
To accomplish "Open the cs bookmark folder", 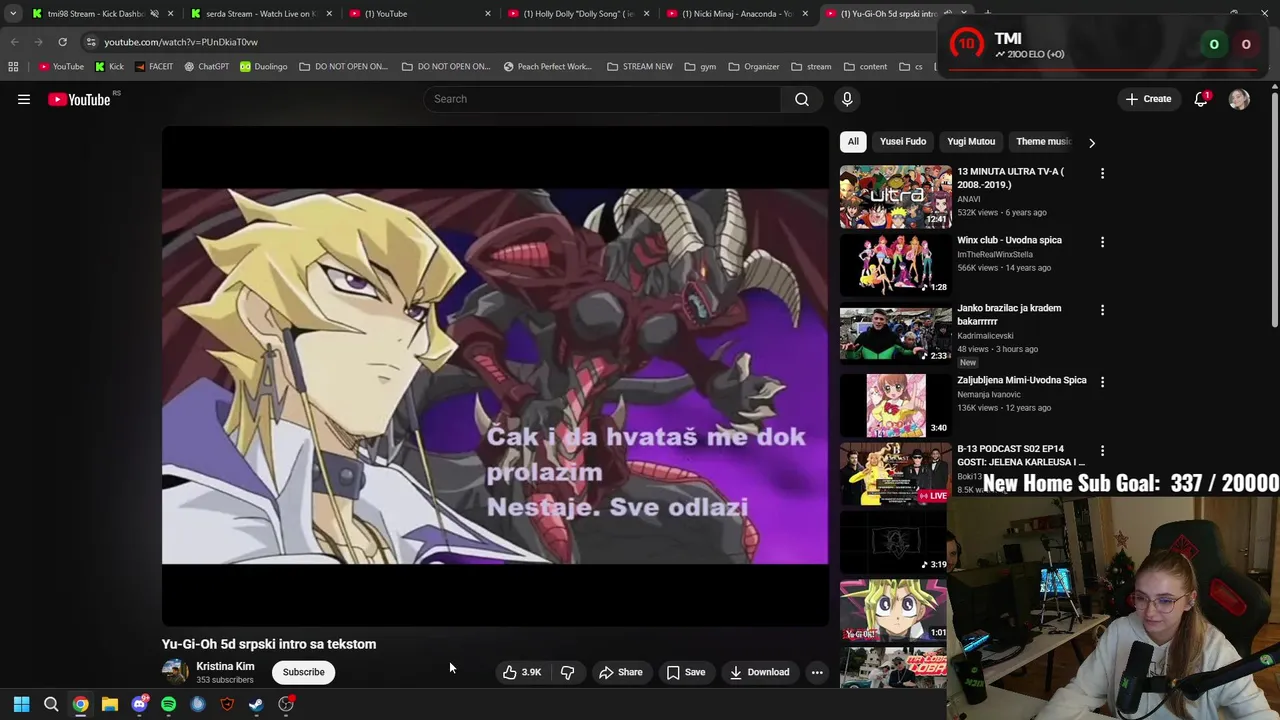I will (910, 67).
